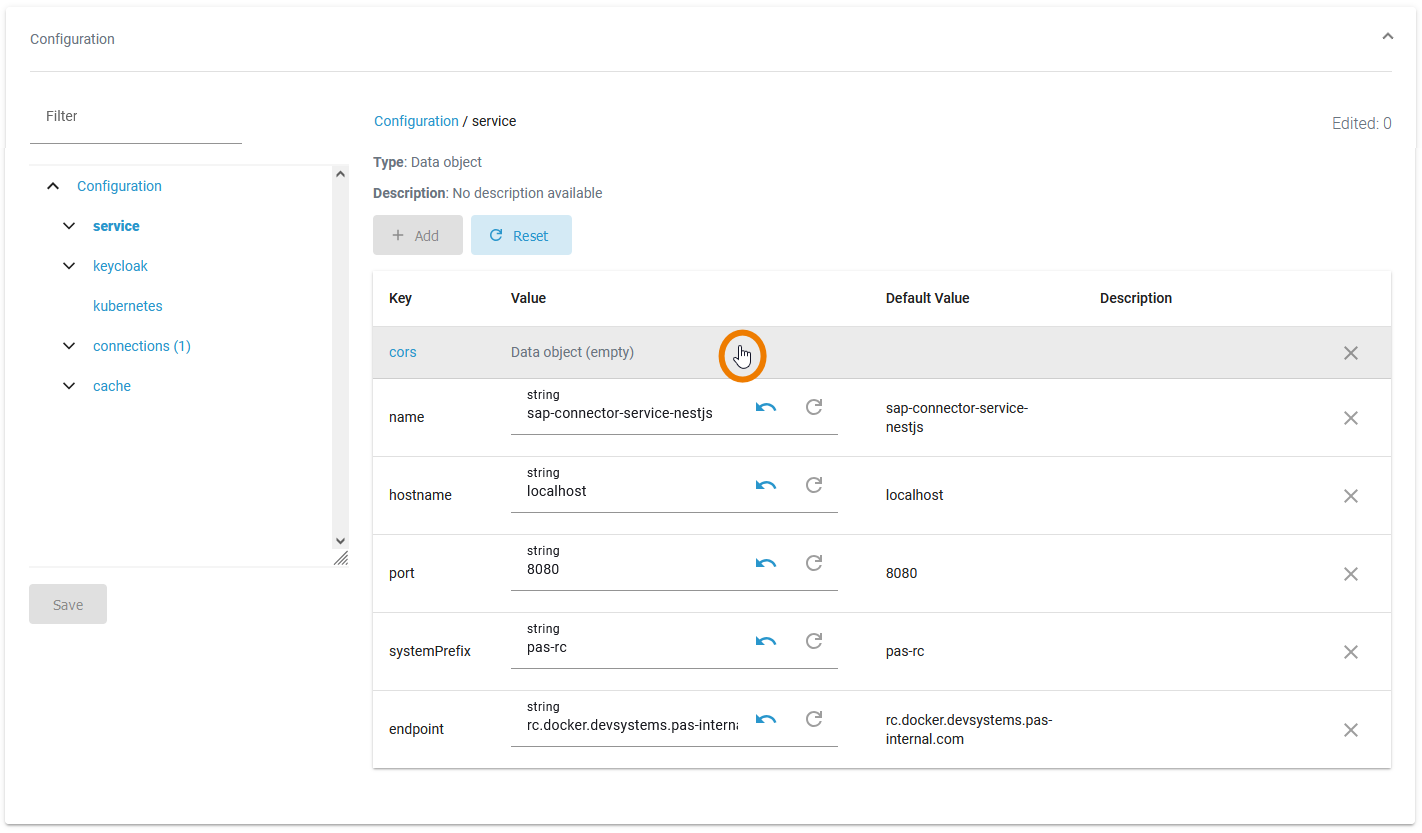Click reset-to-default icon in hostname row
Viewport: 1422px width, 833px height.
pos(814,485)
